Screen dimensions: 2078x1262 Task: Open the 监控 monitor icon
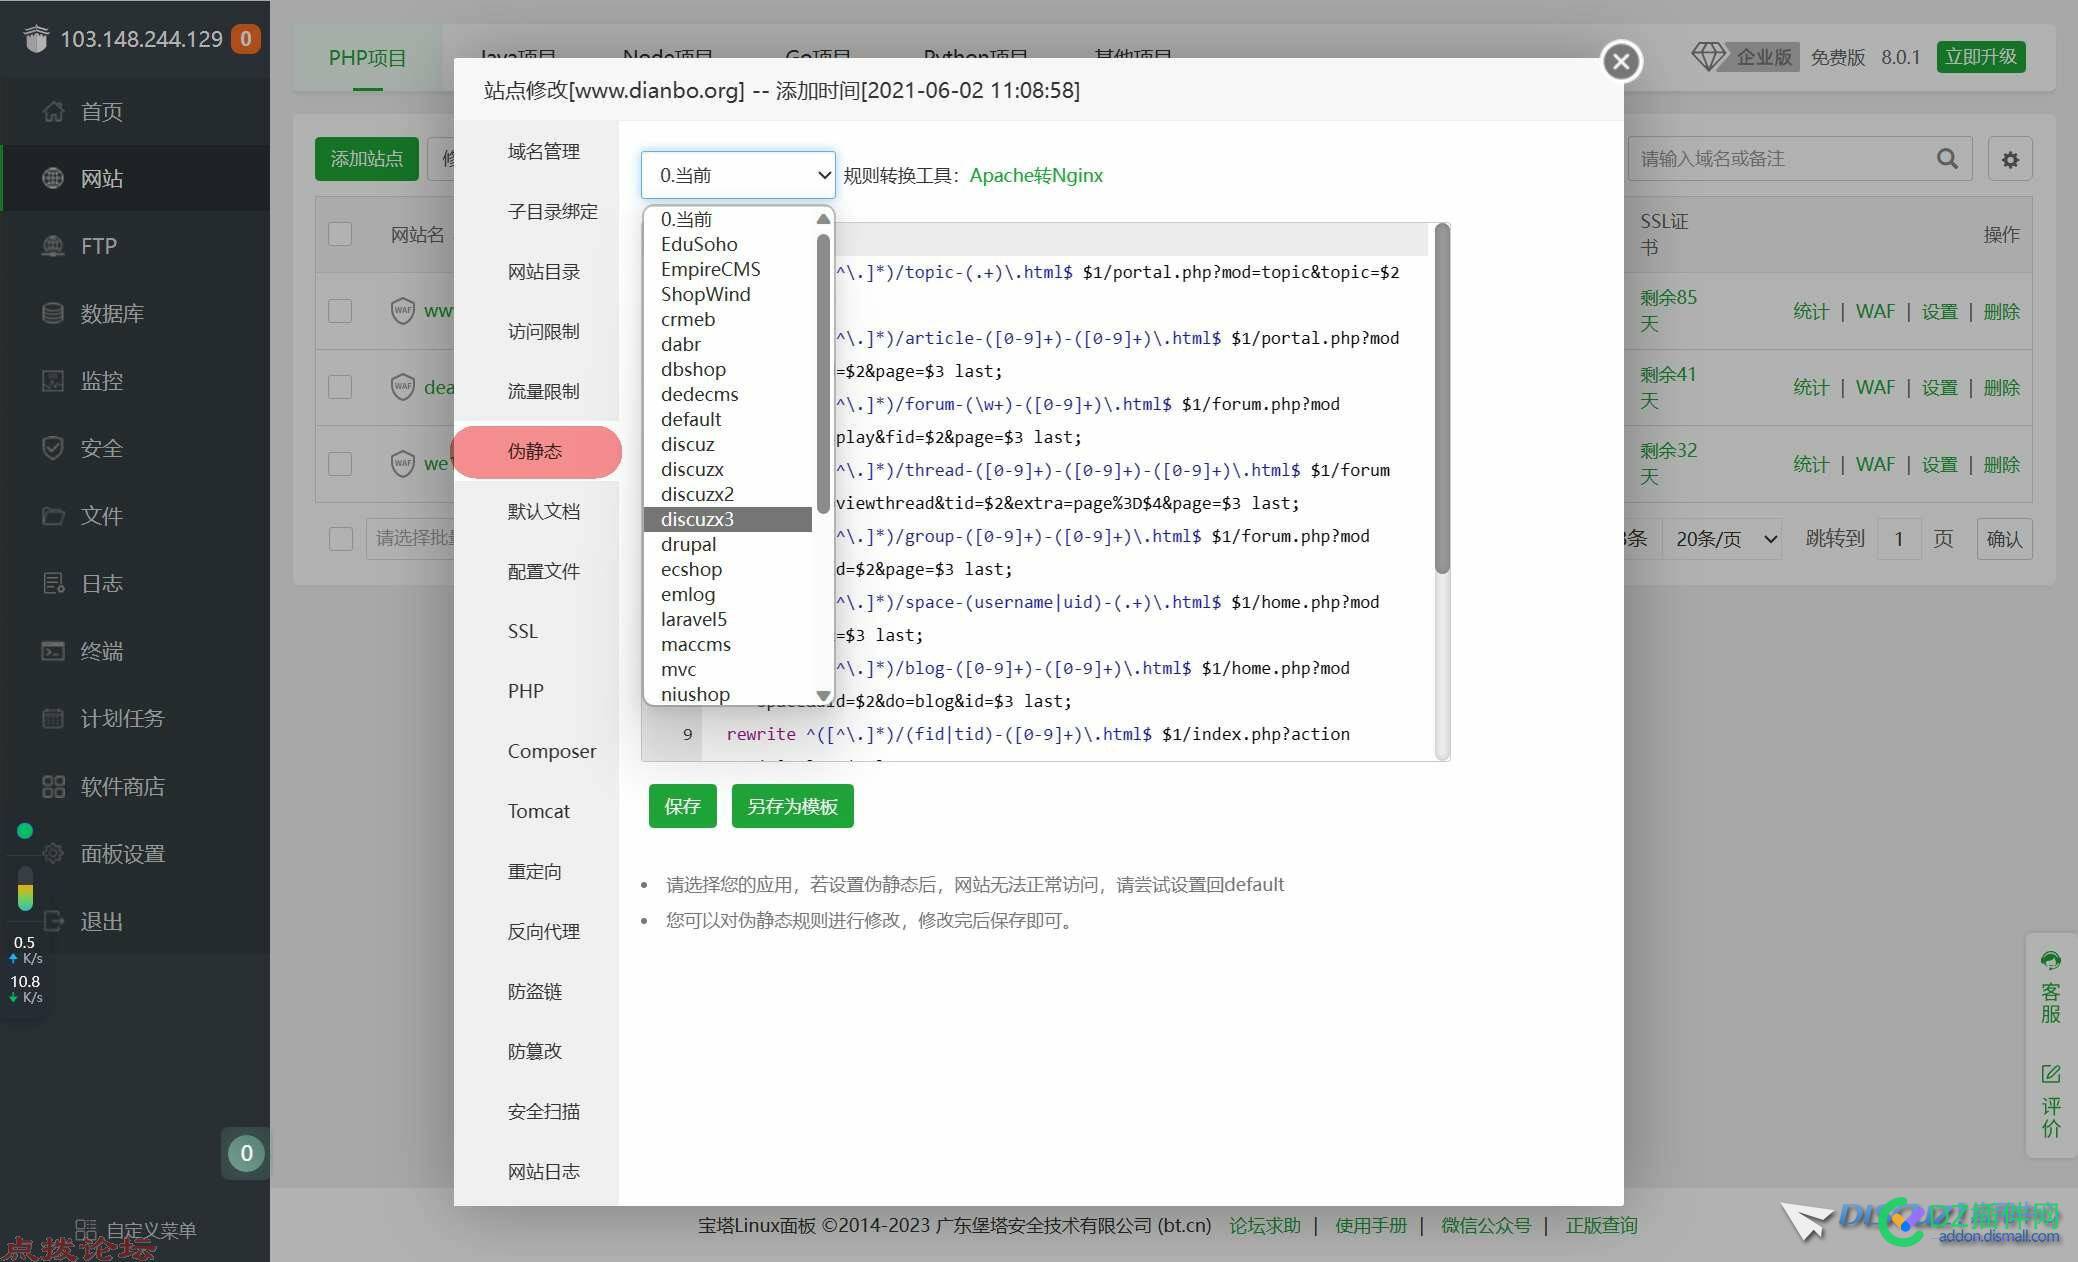coord(53,381)
